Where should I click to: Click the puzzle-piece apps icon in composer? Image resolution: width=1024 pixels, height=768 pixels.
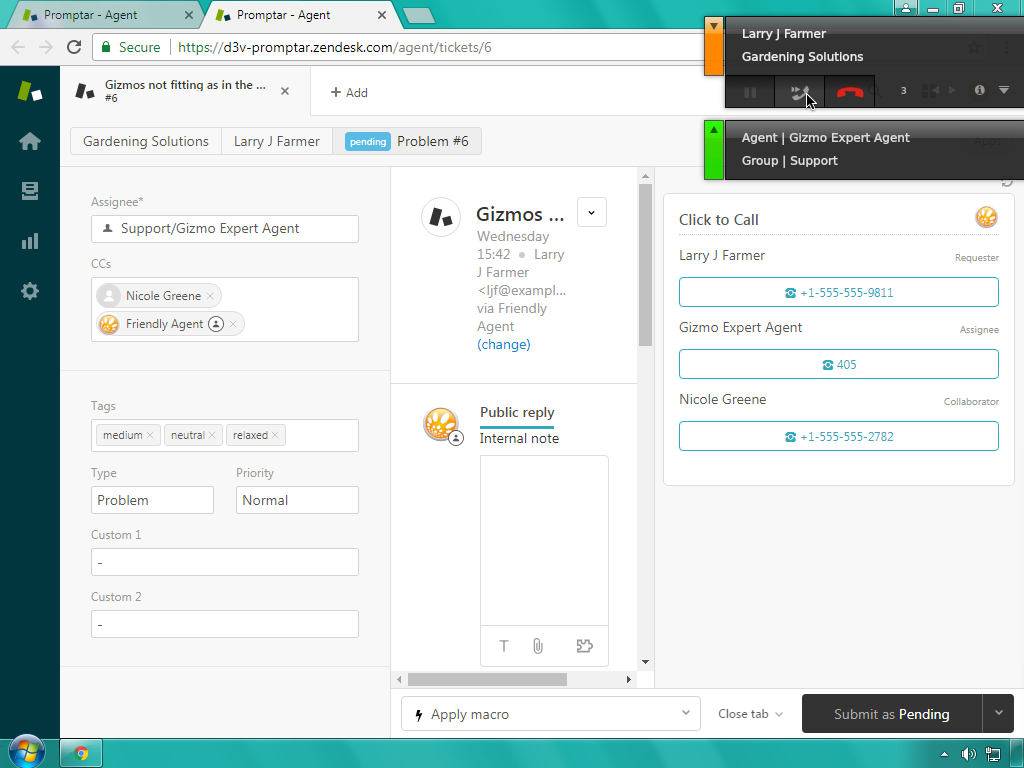584,646
